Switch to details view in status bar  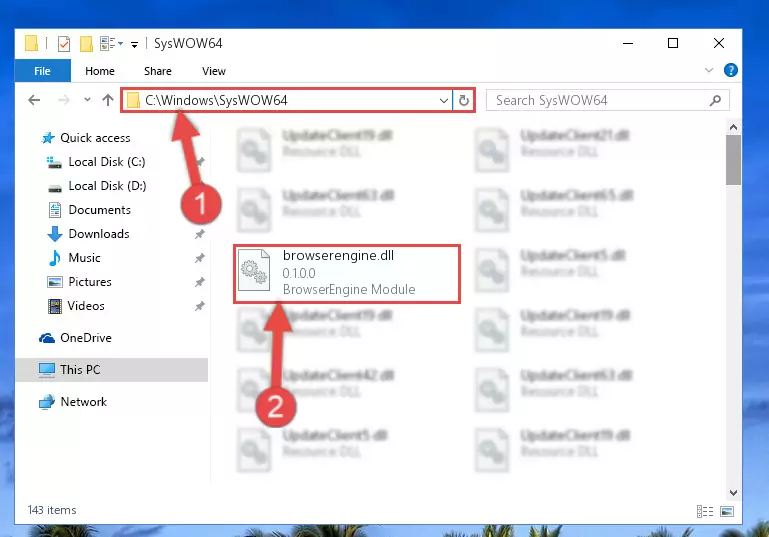(x=705, y=511)
